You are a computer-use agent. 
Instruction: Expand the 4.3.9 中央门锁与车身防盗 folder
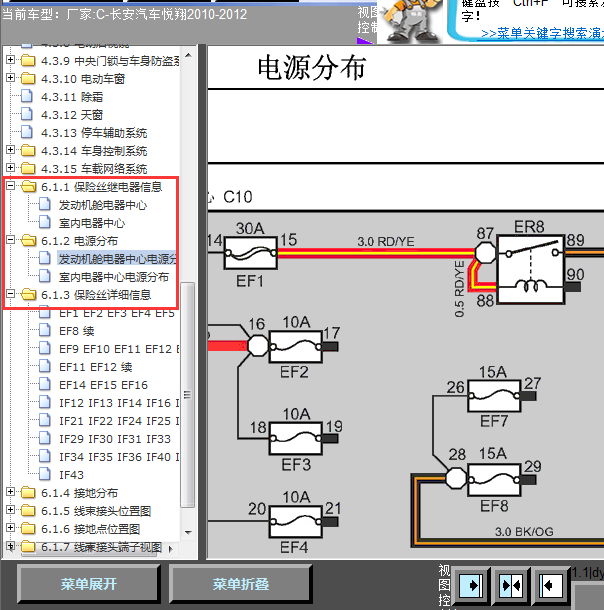tap(11, 60)
